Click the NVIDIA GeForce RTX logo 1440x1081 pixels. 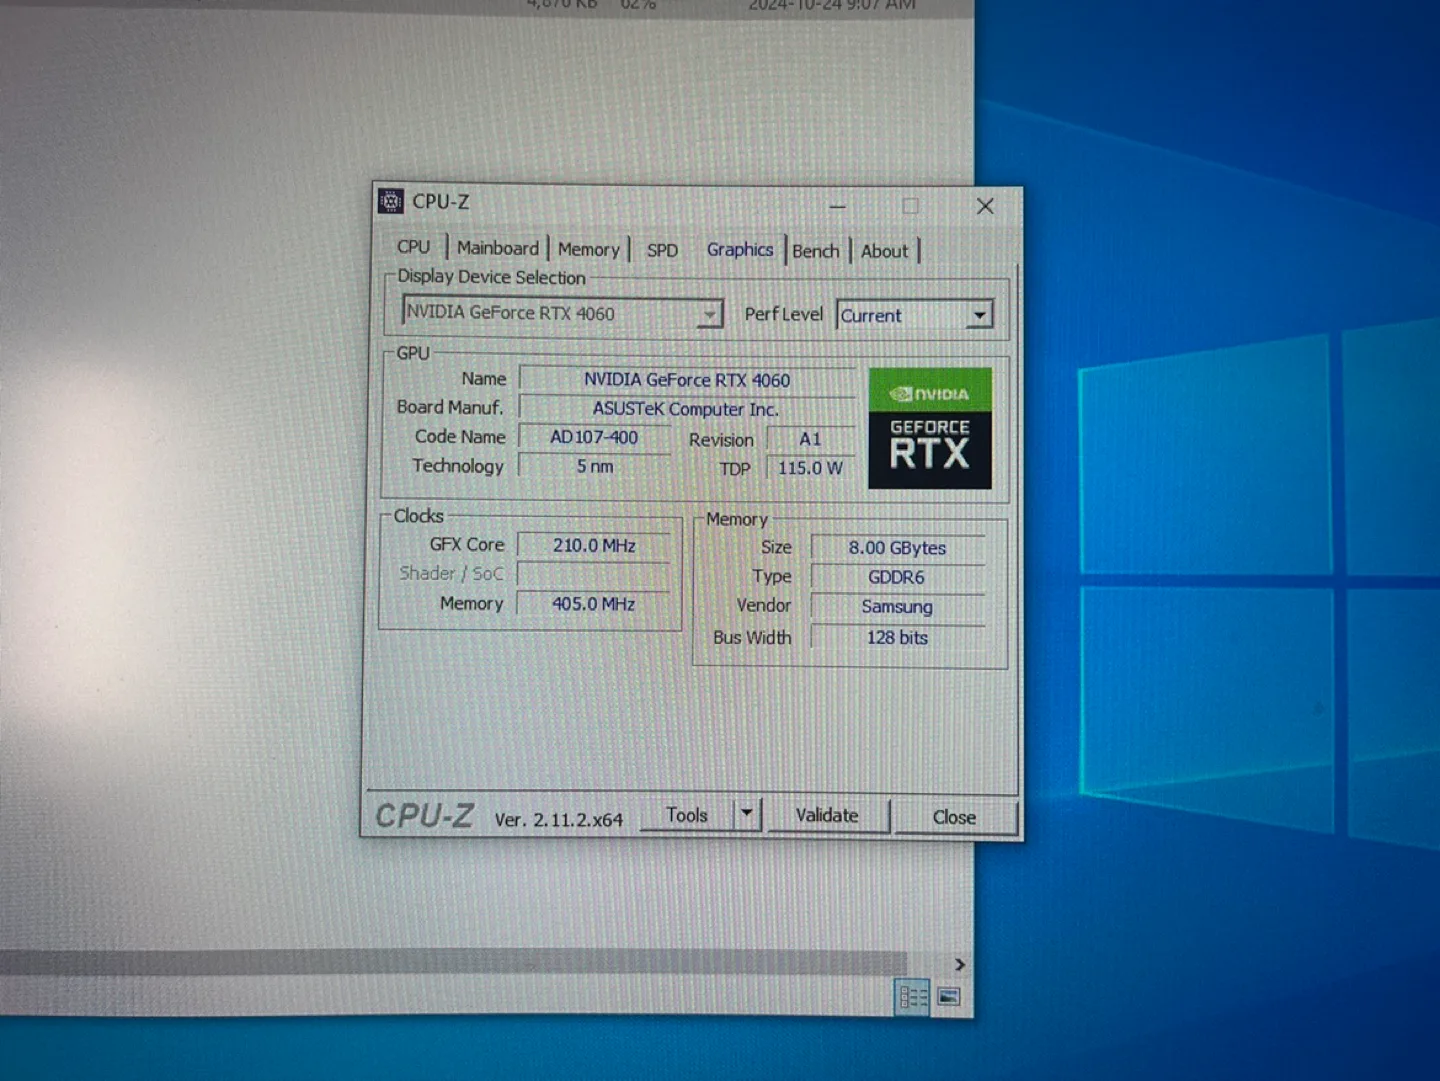tap(928, 429)
